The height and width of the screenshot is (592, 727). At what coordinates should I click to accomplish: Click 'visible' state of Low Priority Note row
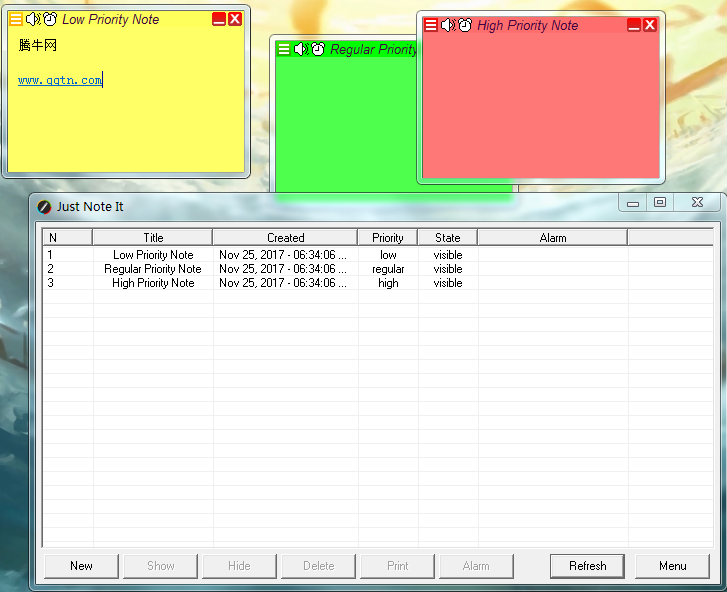click(x=448, y=255)
